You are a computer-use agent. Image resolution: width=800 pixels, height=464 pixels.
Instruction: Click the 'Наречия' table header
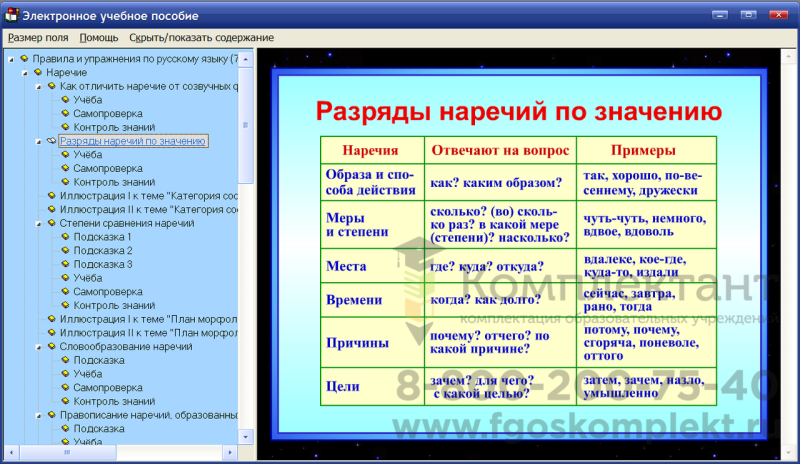pyautogui.click(x=370, y=150)
